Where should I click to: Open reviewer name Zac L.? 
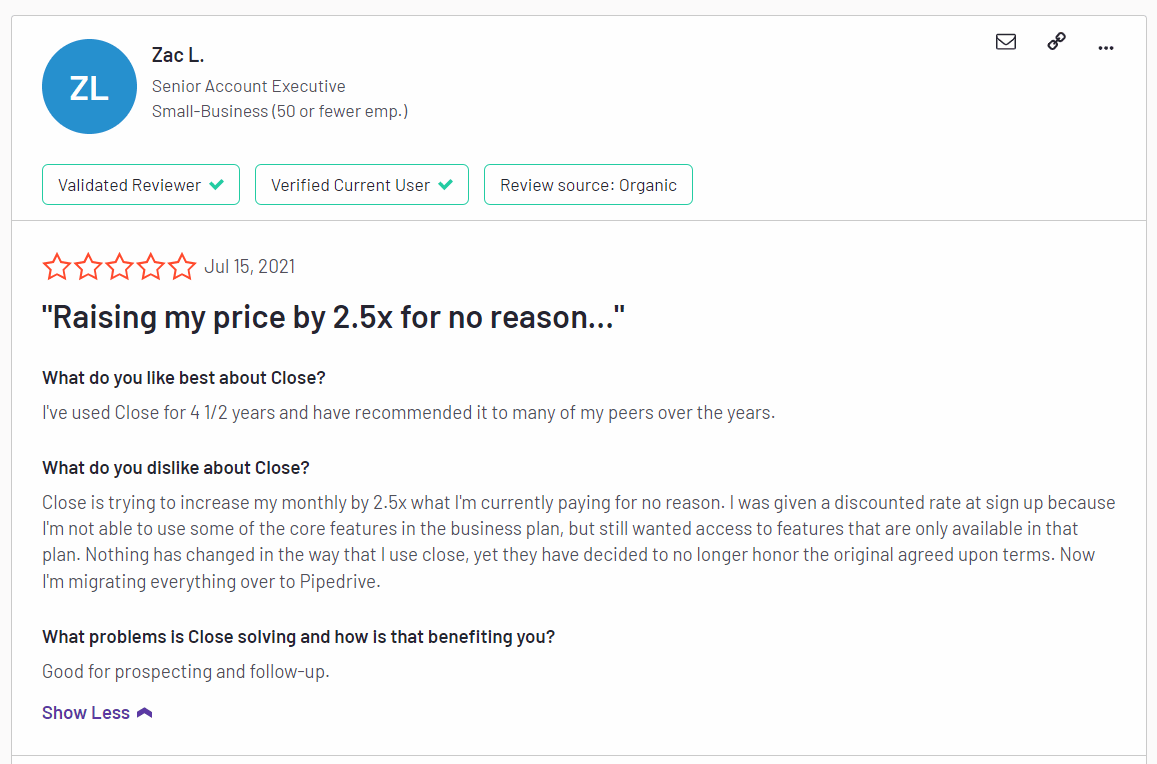(x=178, y=55)
